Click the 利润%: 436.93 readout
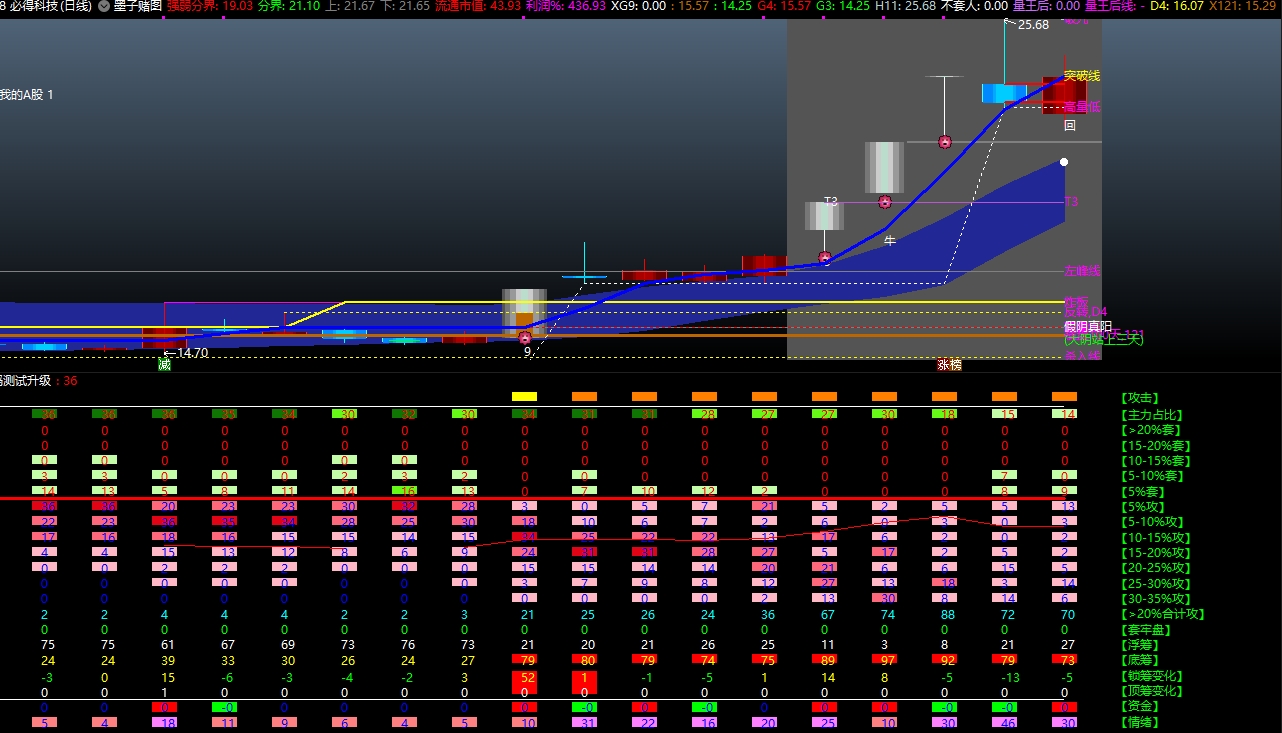Viewport: 1282px width, 733px height. tap(566, 6)
